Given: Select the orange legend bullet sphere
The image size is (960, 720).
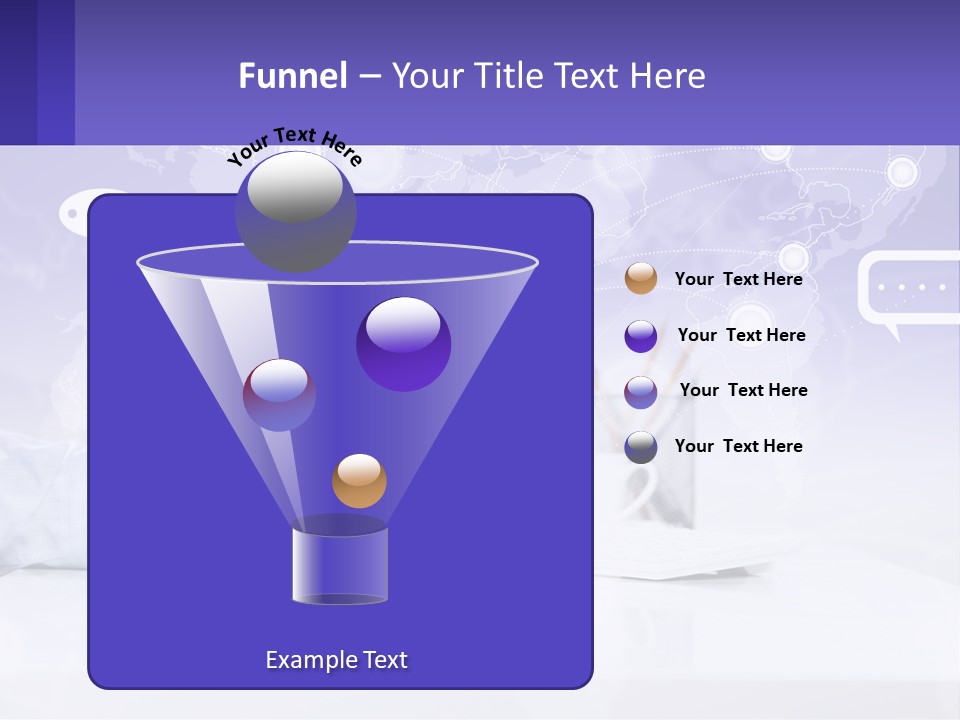Looking at the screenshot, I should [641, 279].
